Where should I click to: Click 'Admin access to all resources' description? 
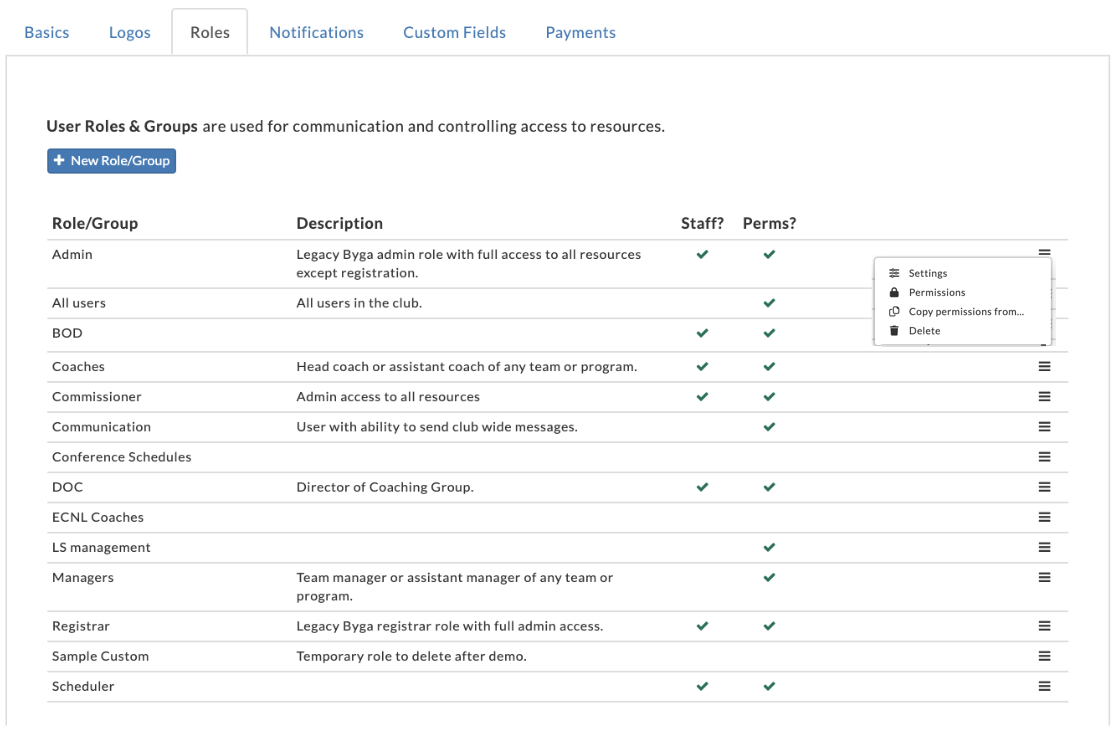[x=388, y=396]
